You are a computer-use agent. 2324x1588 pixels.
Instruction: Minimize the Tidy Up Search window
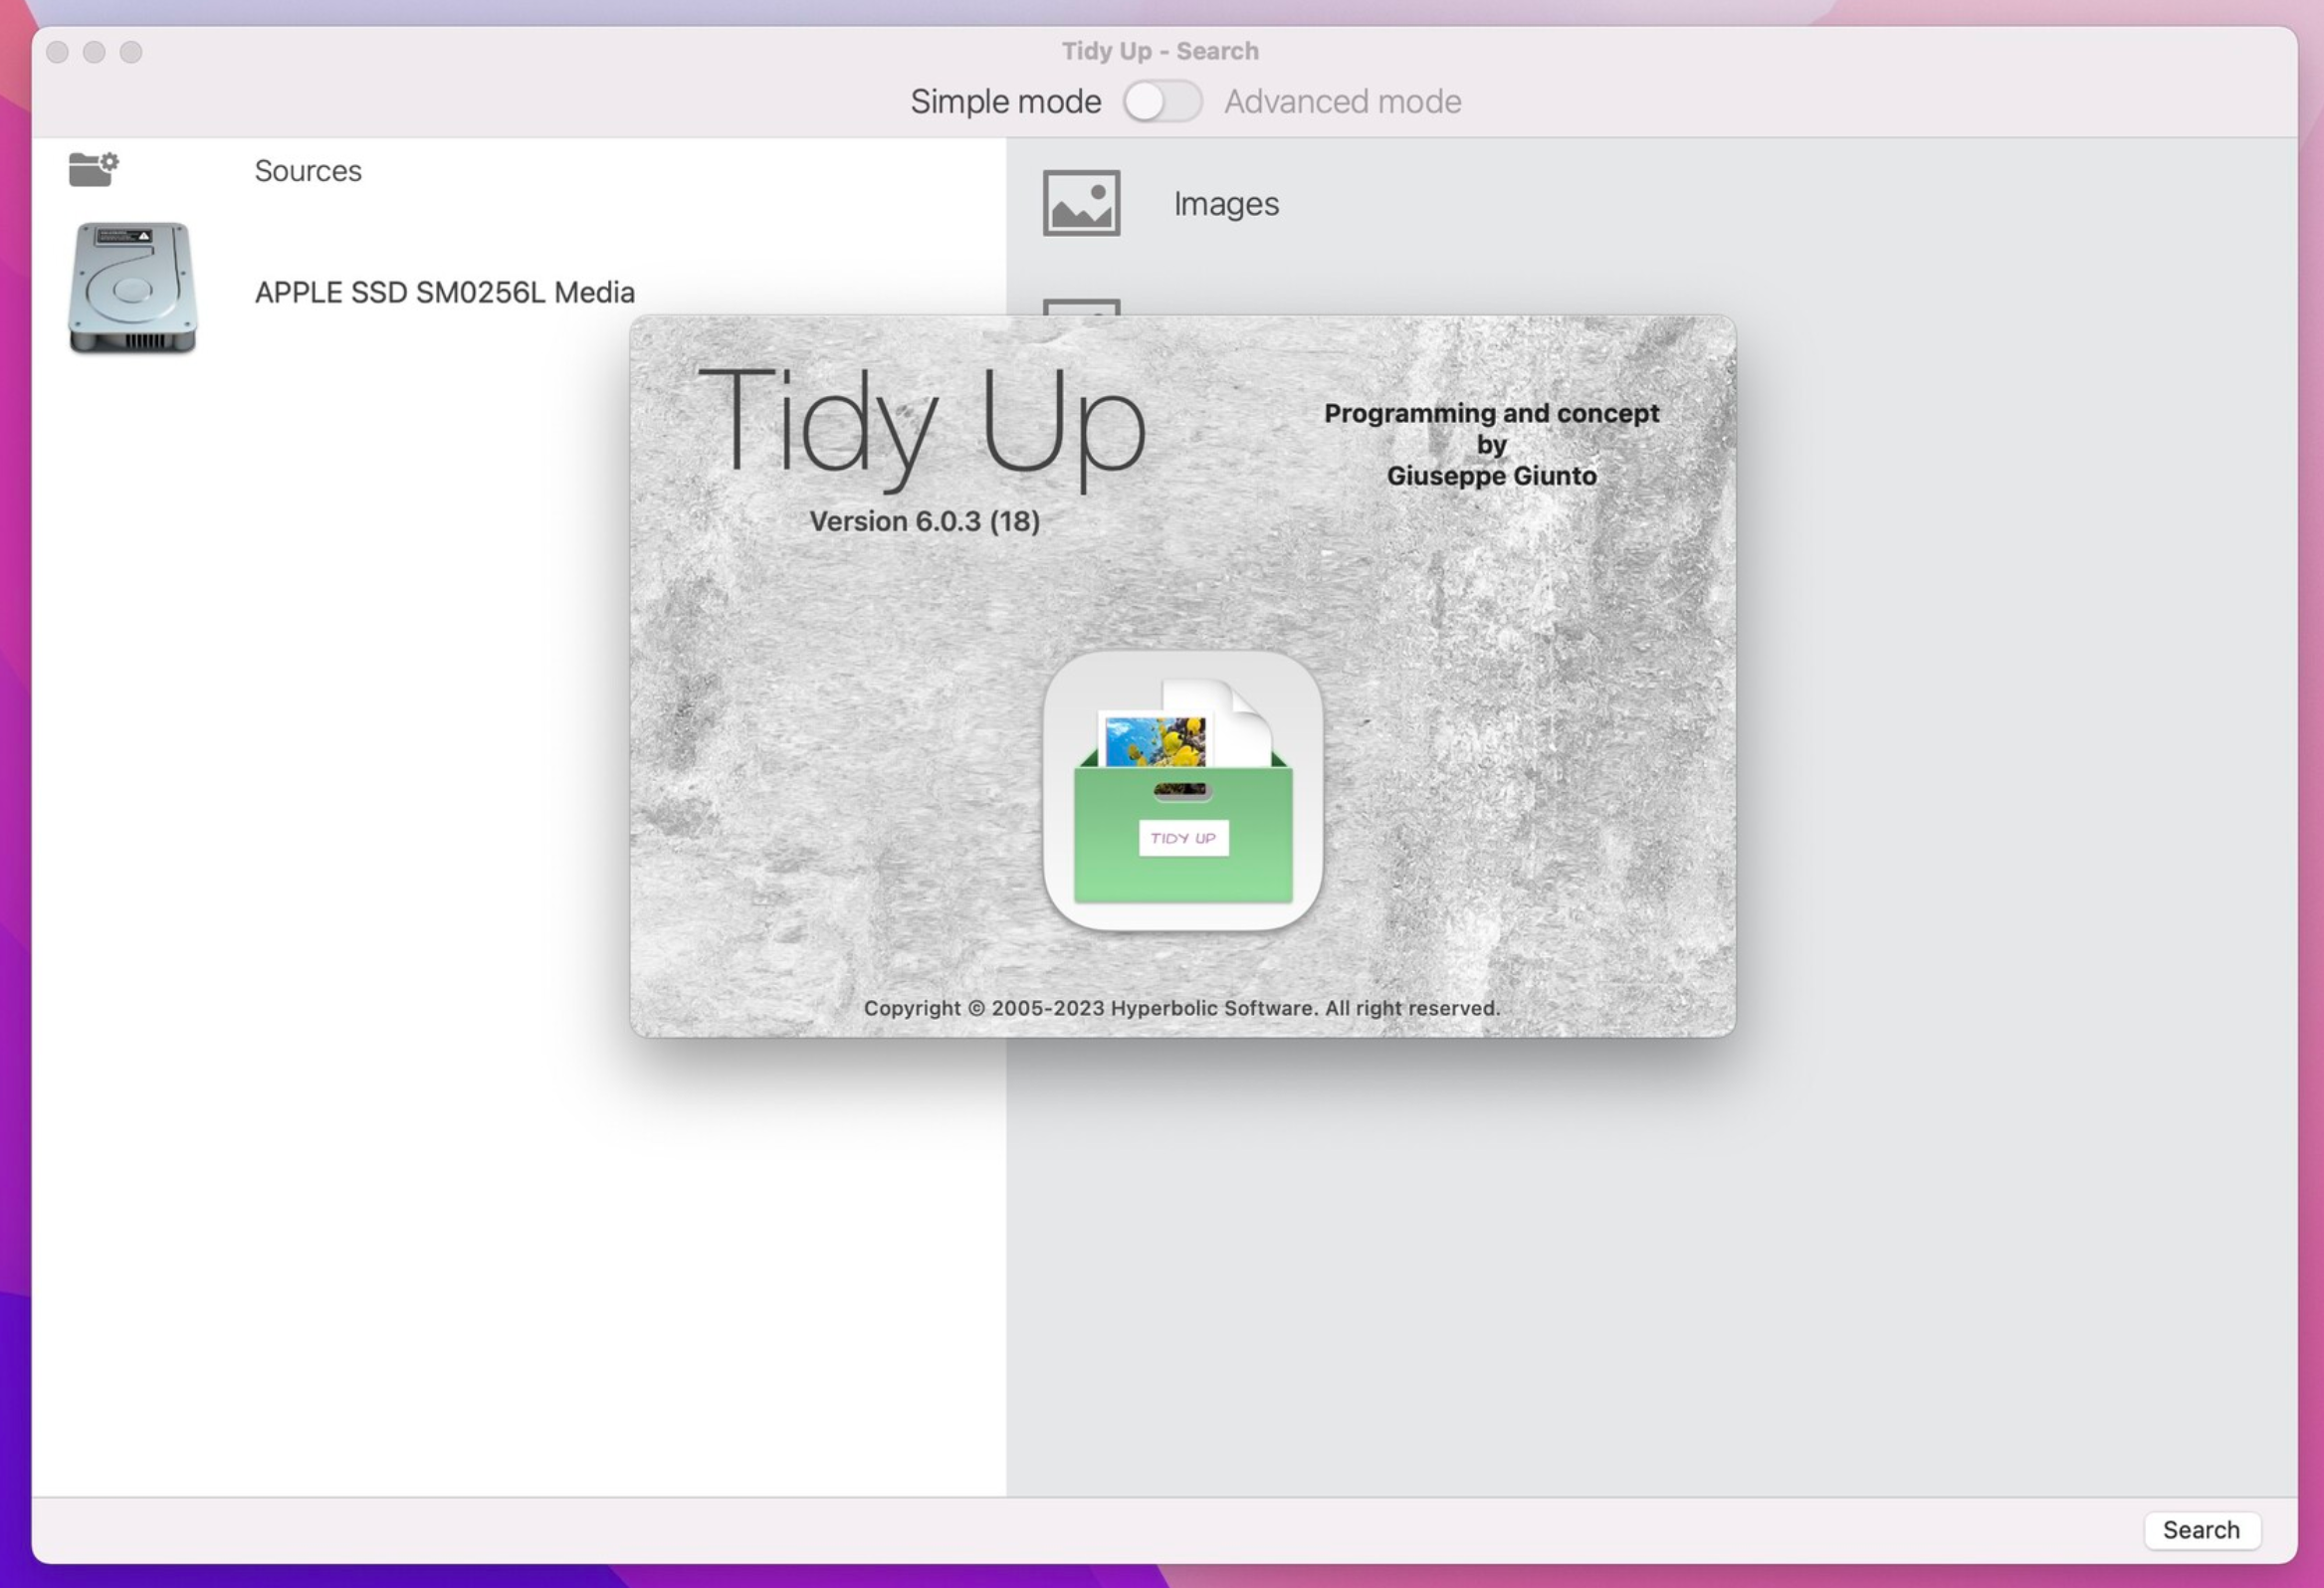point(94,52)
